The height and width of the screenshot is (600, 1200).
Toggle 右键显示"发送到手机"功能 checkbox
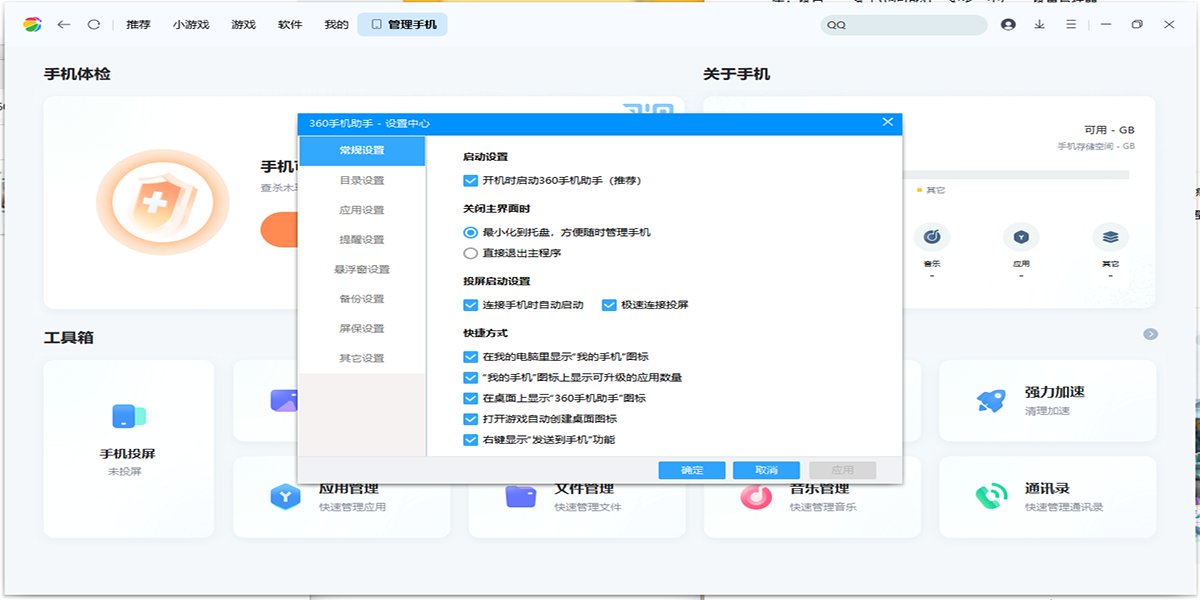point(471,440)
